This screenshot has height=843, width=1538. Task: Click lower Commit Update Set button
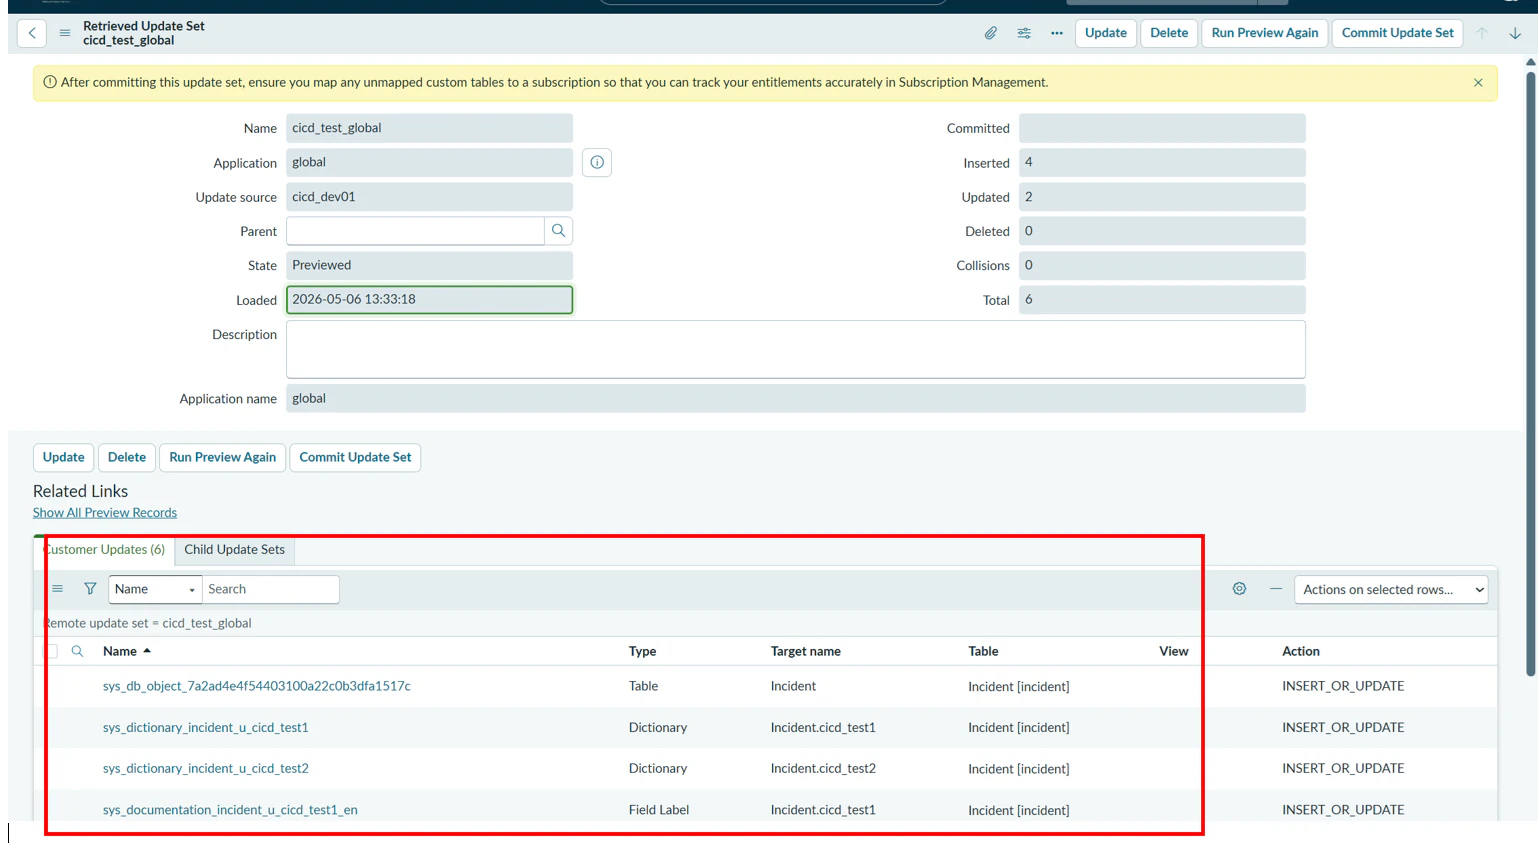[x=355, y=457]
